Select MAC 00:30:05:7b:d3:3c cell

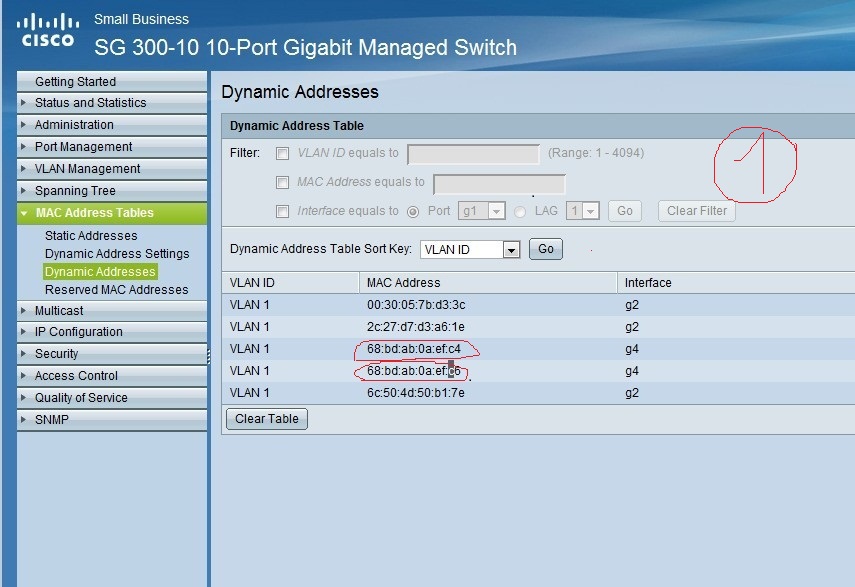point(416,305)
